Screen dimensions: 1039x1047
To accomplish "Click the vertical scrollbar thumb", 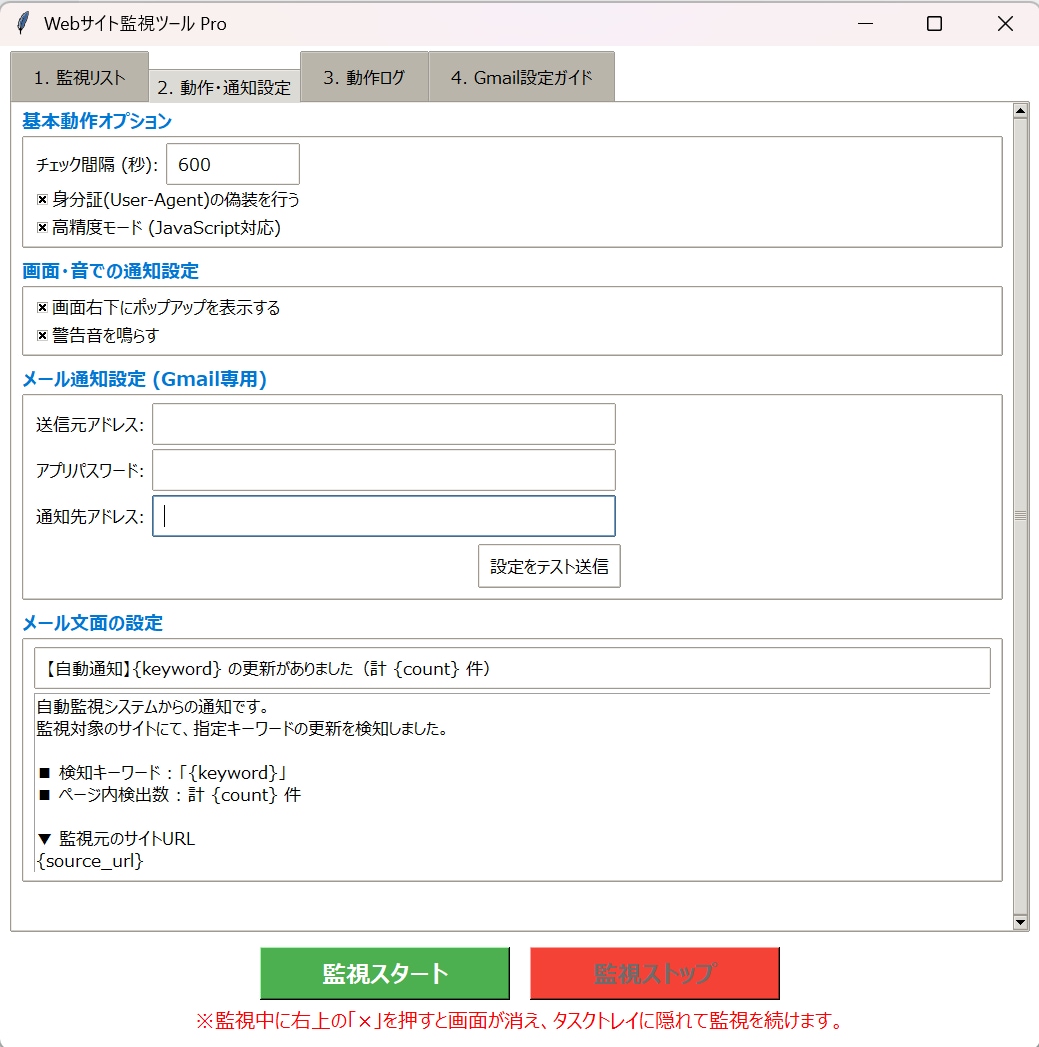I will [1020, 516].
